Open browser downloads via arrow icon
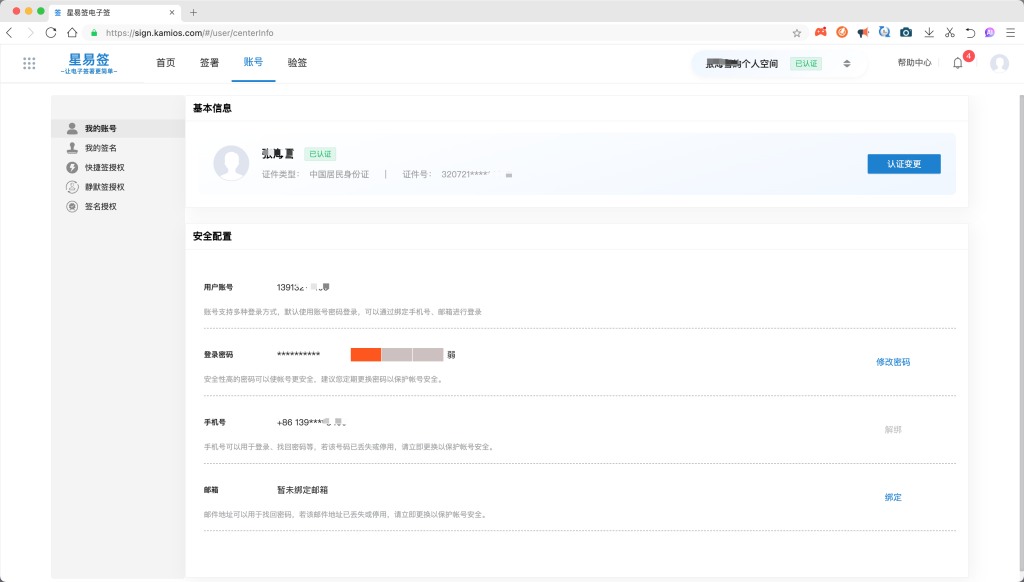Viewport: 1024px width, 582px height. point(929,33)
